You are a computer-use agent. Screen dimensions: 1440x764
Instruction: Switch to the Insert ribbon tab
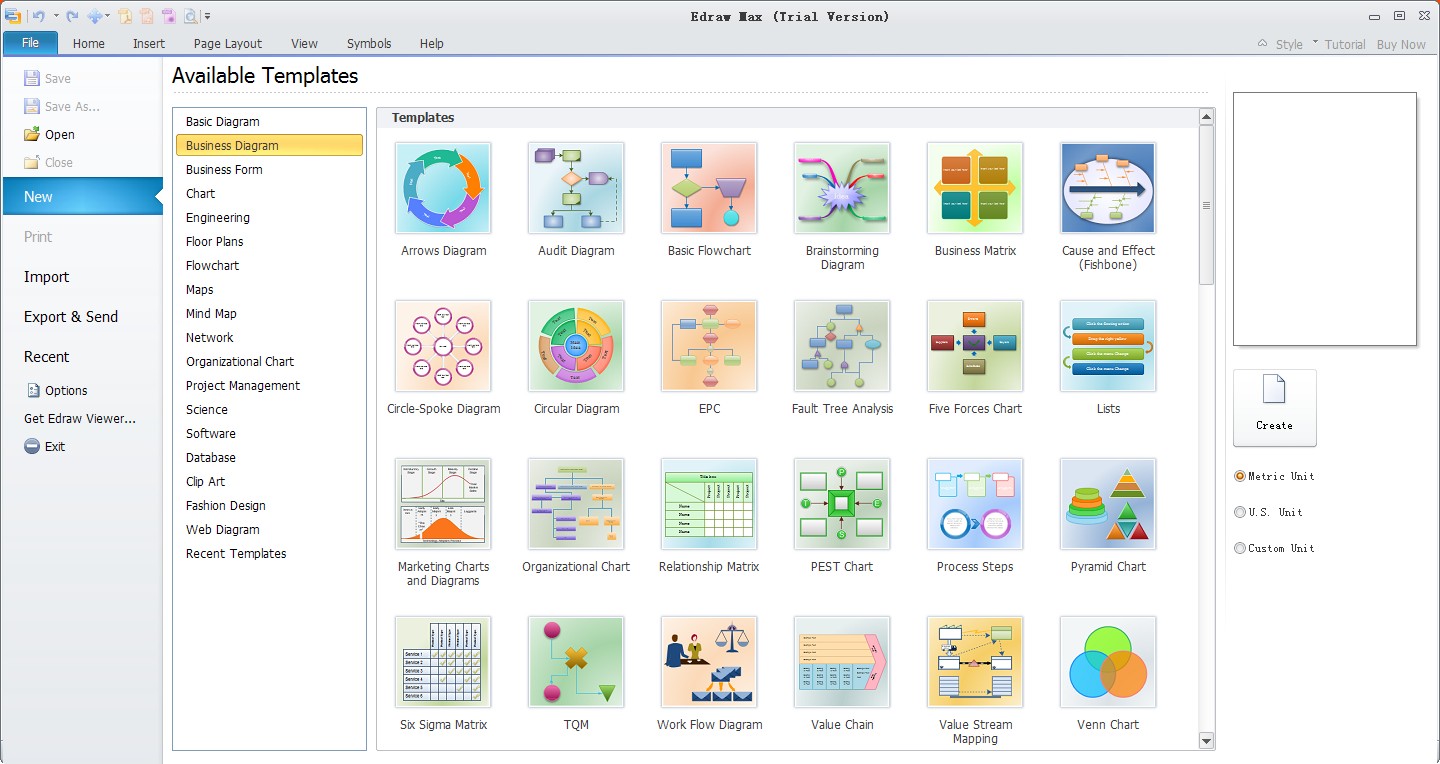coord(149,43)
